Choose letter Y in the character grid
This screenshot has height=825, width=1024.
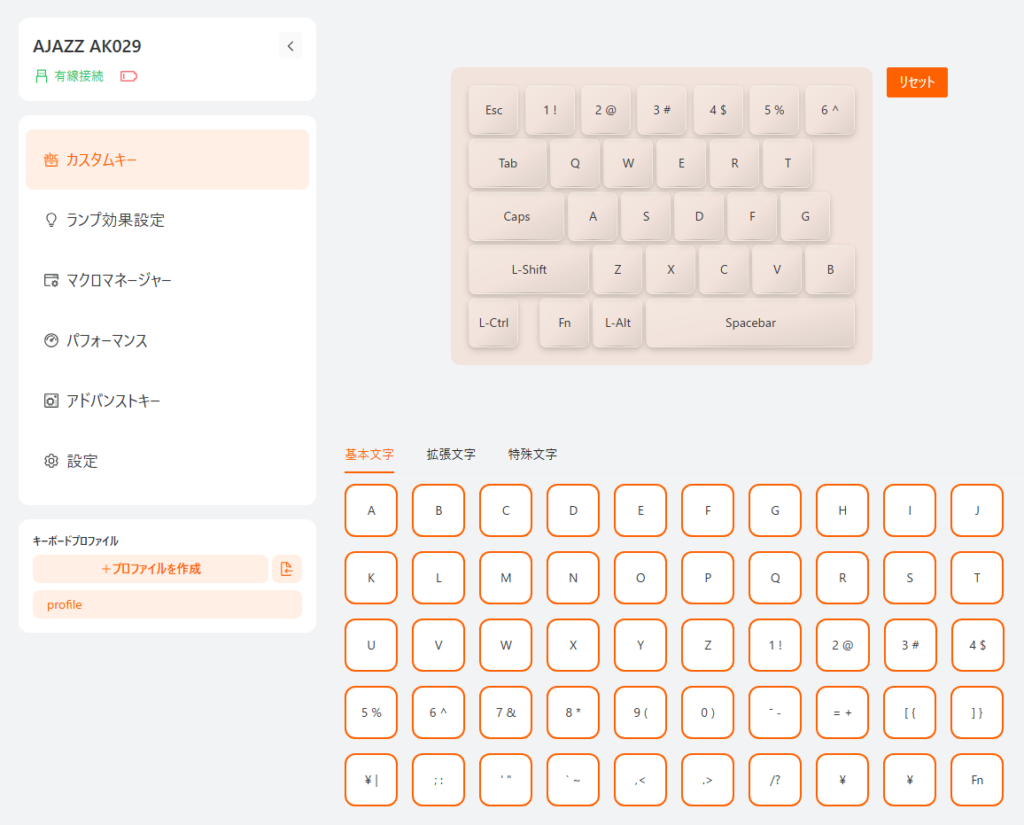click(x=641, y=645)
